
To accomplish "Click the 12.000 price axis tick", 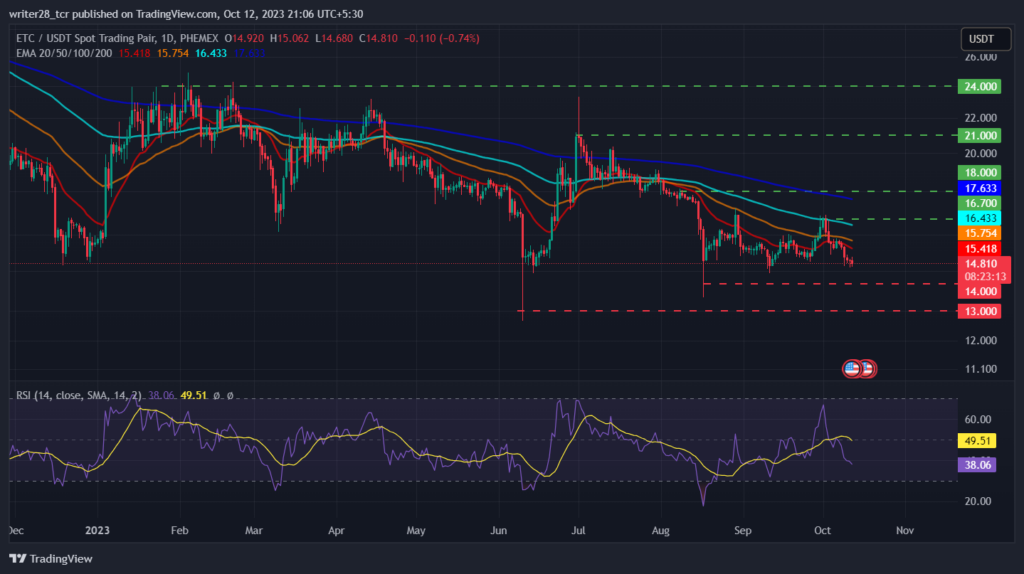I will coord(981,340).
